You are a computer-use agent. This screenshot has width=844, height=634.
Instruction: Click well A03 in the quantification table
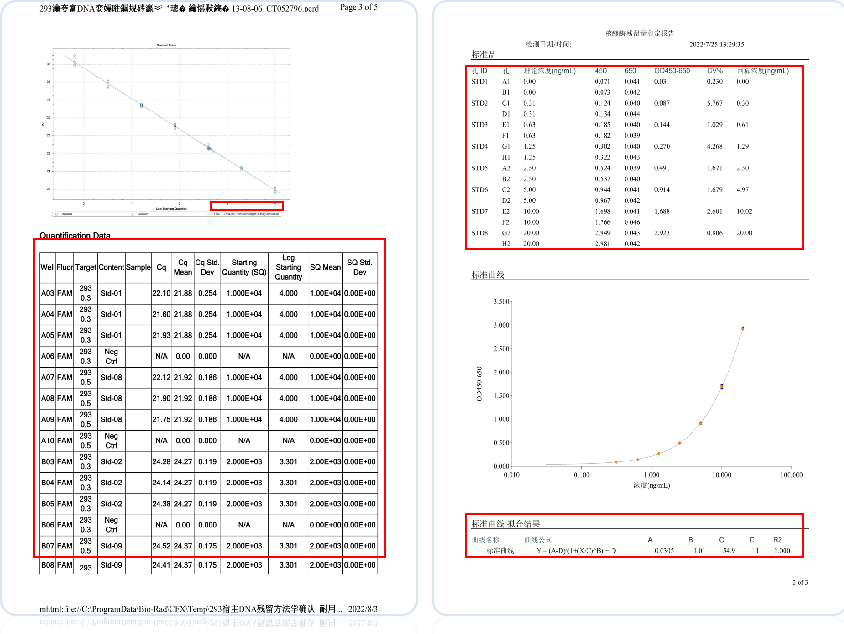click(x=47, y=292)
